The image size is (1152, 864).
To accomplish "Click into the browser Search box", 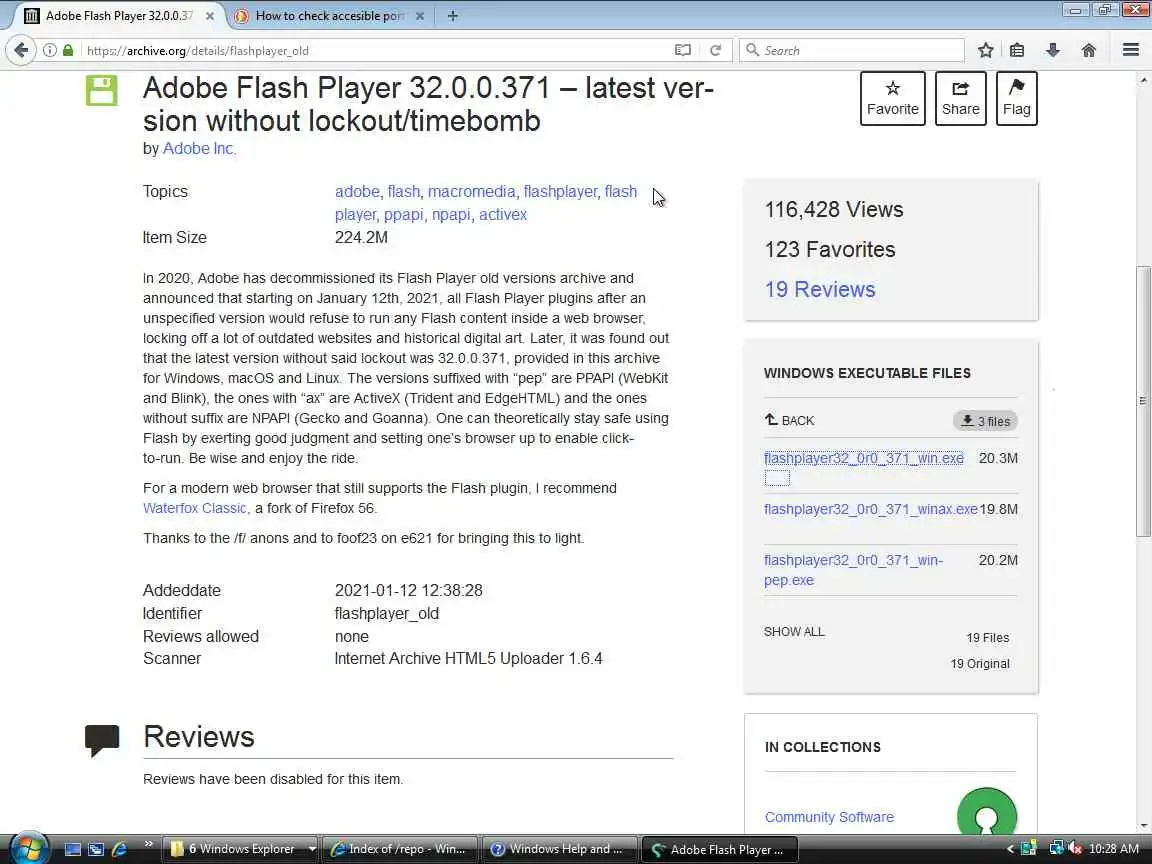I will coord(852,50).
